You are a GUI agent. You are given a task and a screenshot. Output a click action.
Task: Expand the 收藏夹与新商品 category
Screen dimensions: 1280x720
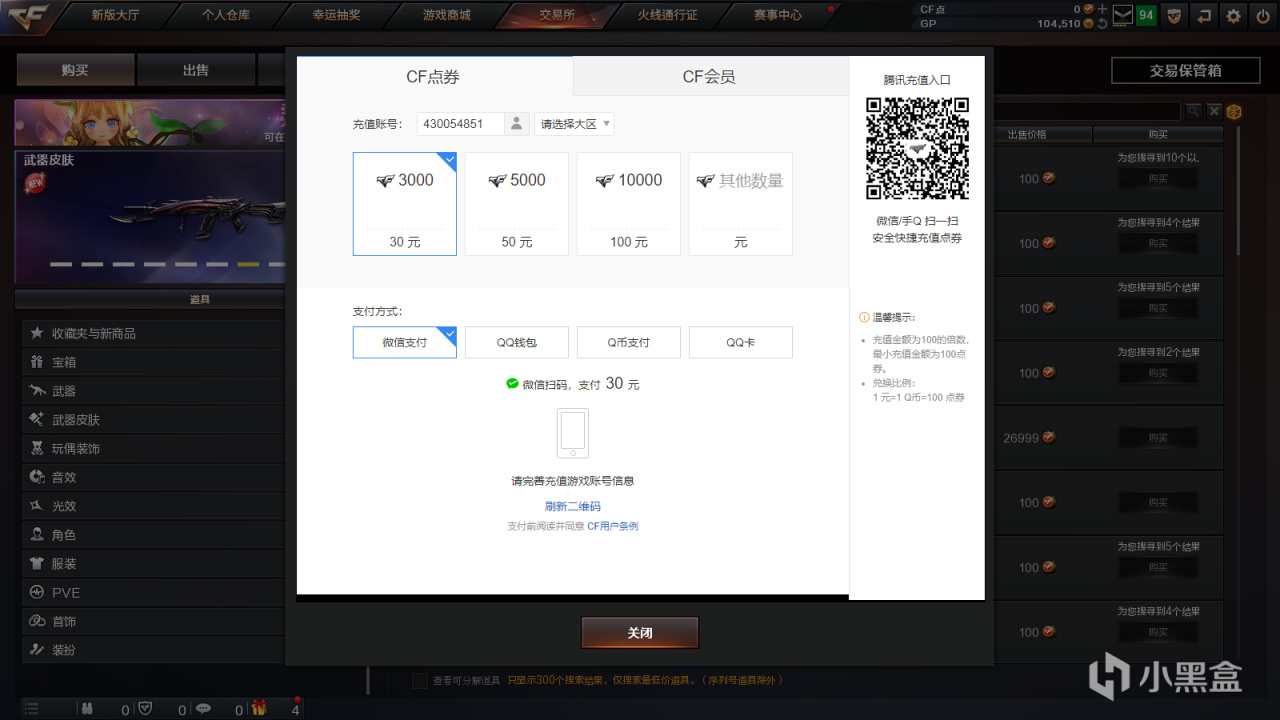pyautogui.click(x=155, y=333)
